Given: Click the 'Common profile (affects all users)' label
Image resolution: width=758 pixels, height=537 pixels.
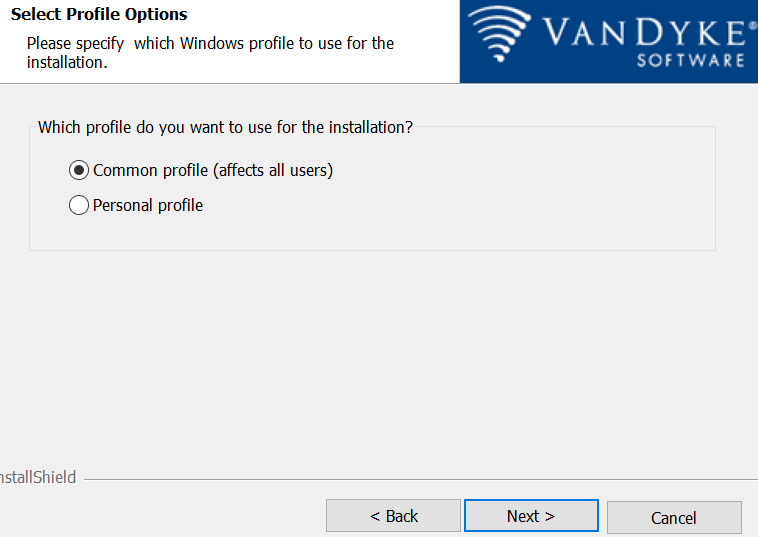Looking at the screenshot, I should coord(212,170).
